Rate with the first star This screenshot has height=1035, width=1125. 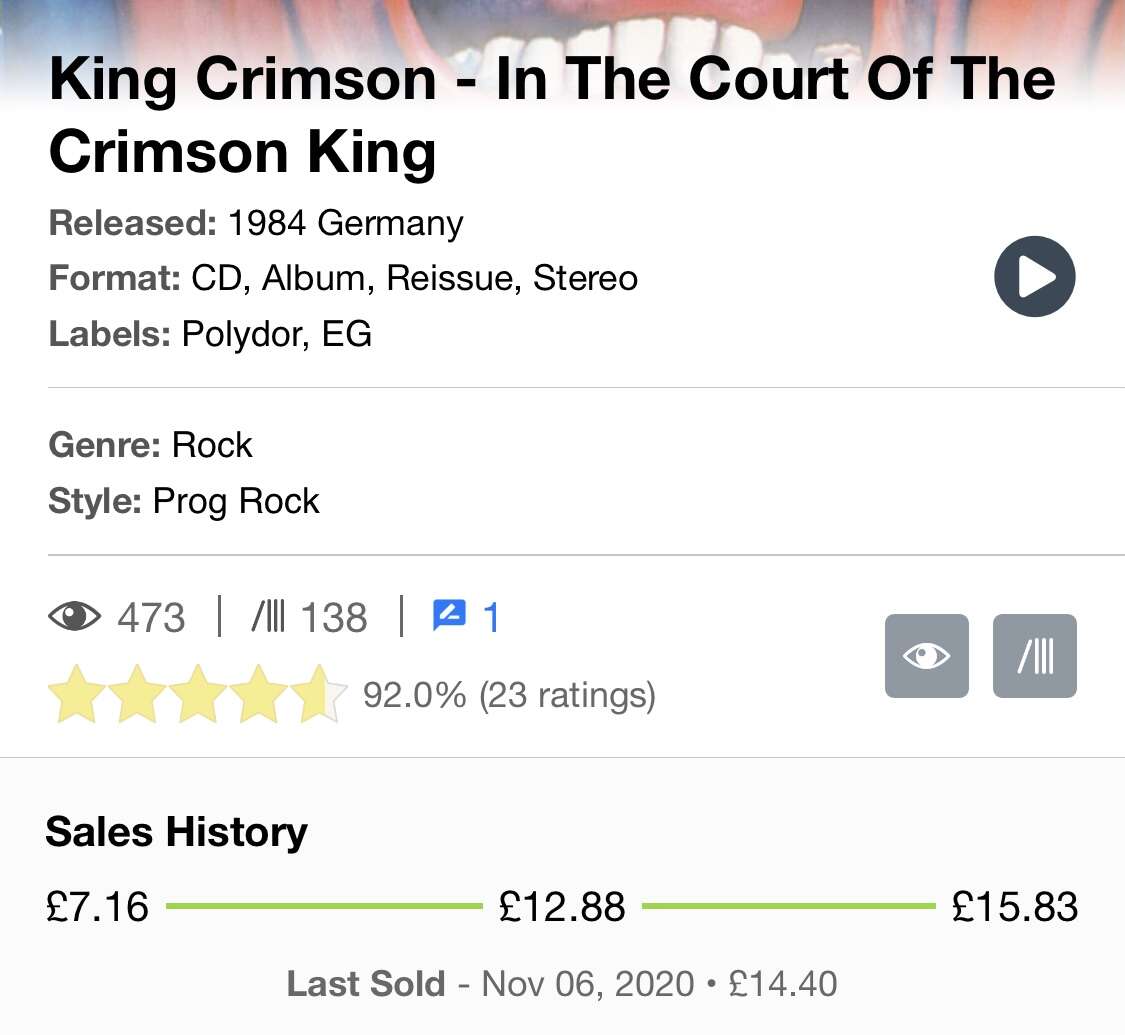pyautogui.click(x=76, y=694)
